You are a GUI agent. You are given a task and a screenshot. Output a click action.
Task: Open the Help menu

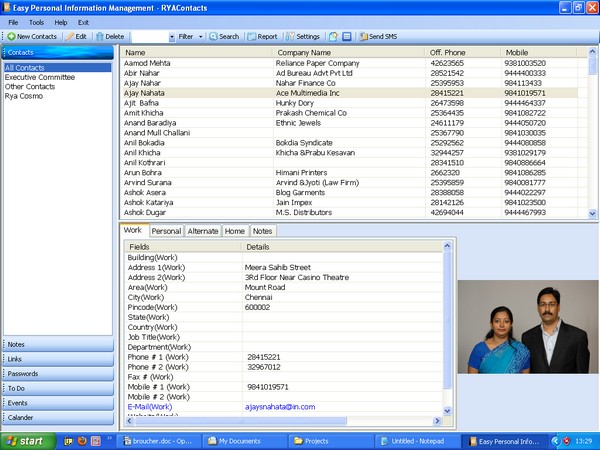pyautogui.click(x=60, y=23)
